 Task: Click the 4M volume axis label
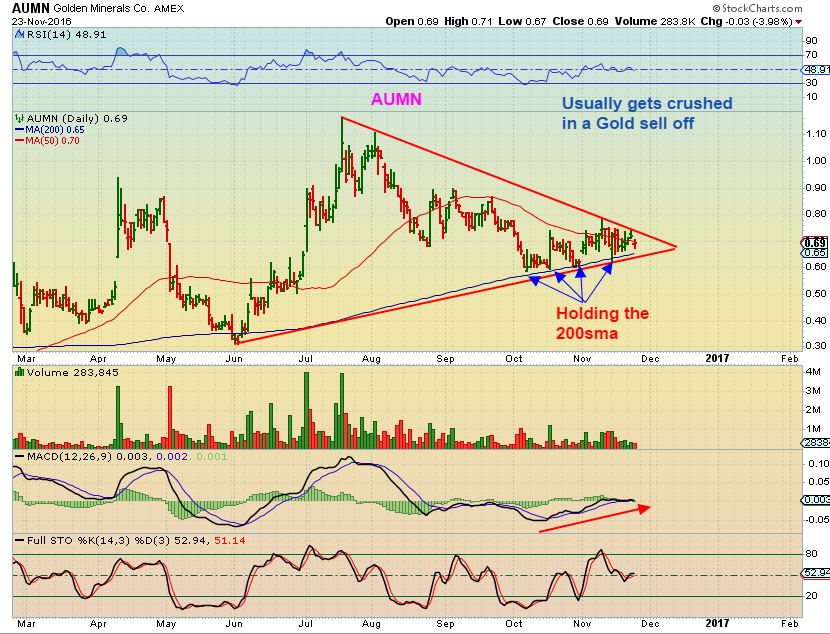coord(813,372)
